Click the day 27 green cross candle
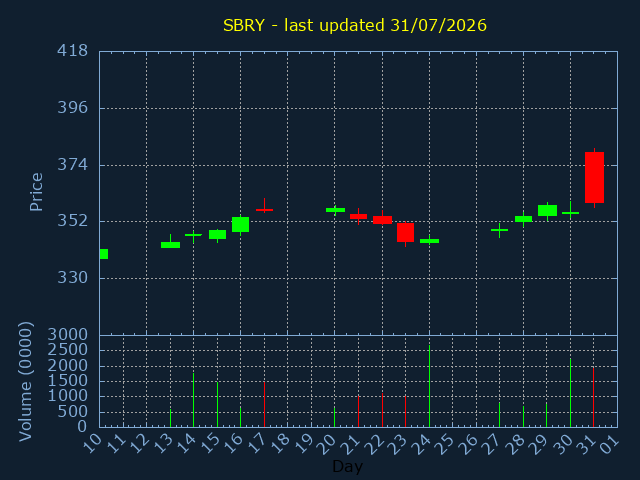The height and width of the screenshot is (480, 640). 500,230
